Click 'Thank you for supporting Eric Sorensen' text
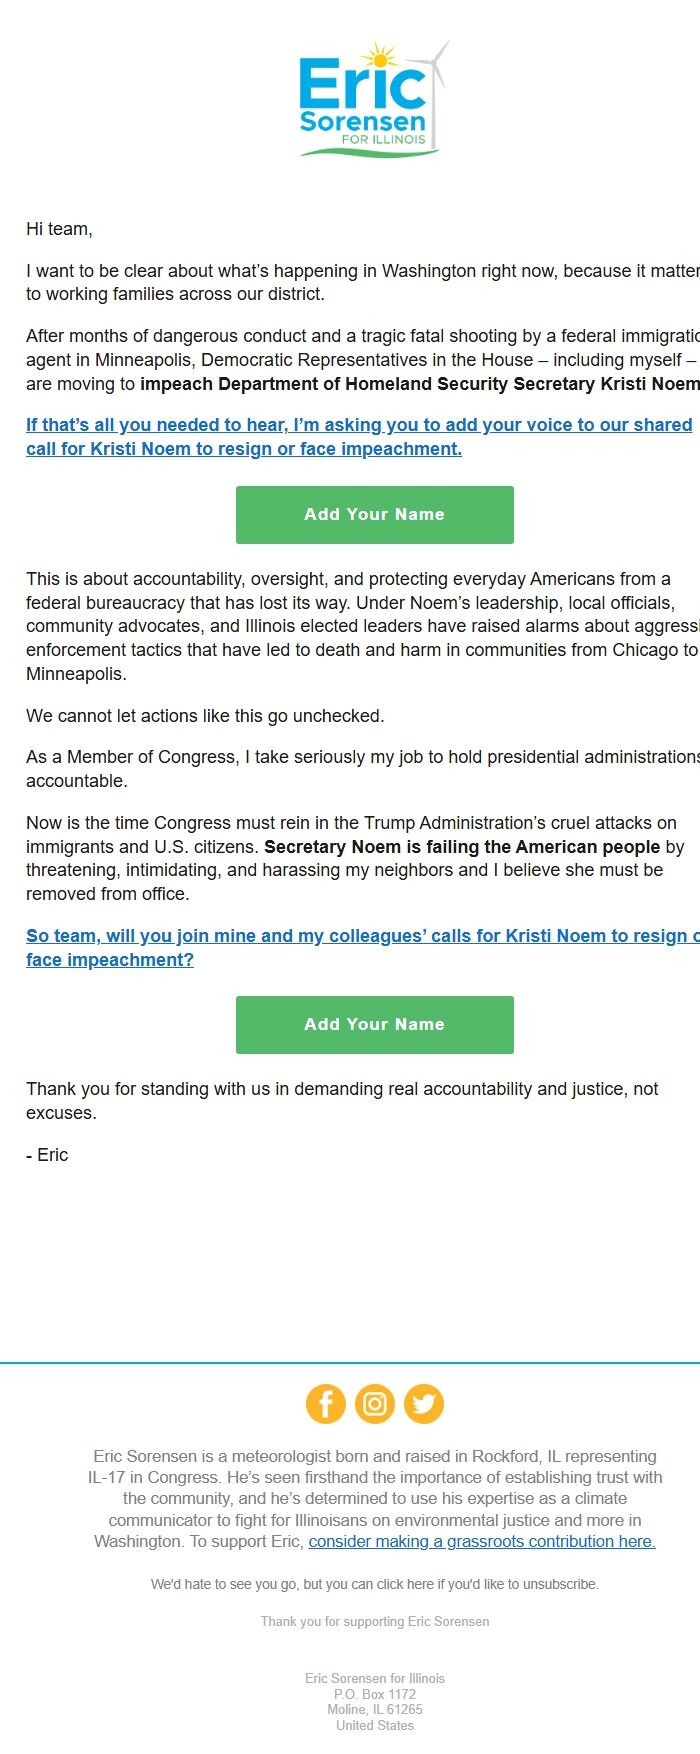The width and height of the screenshot is (700, 1754). [374, 1621]
